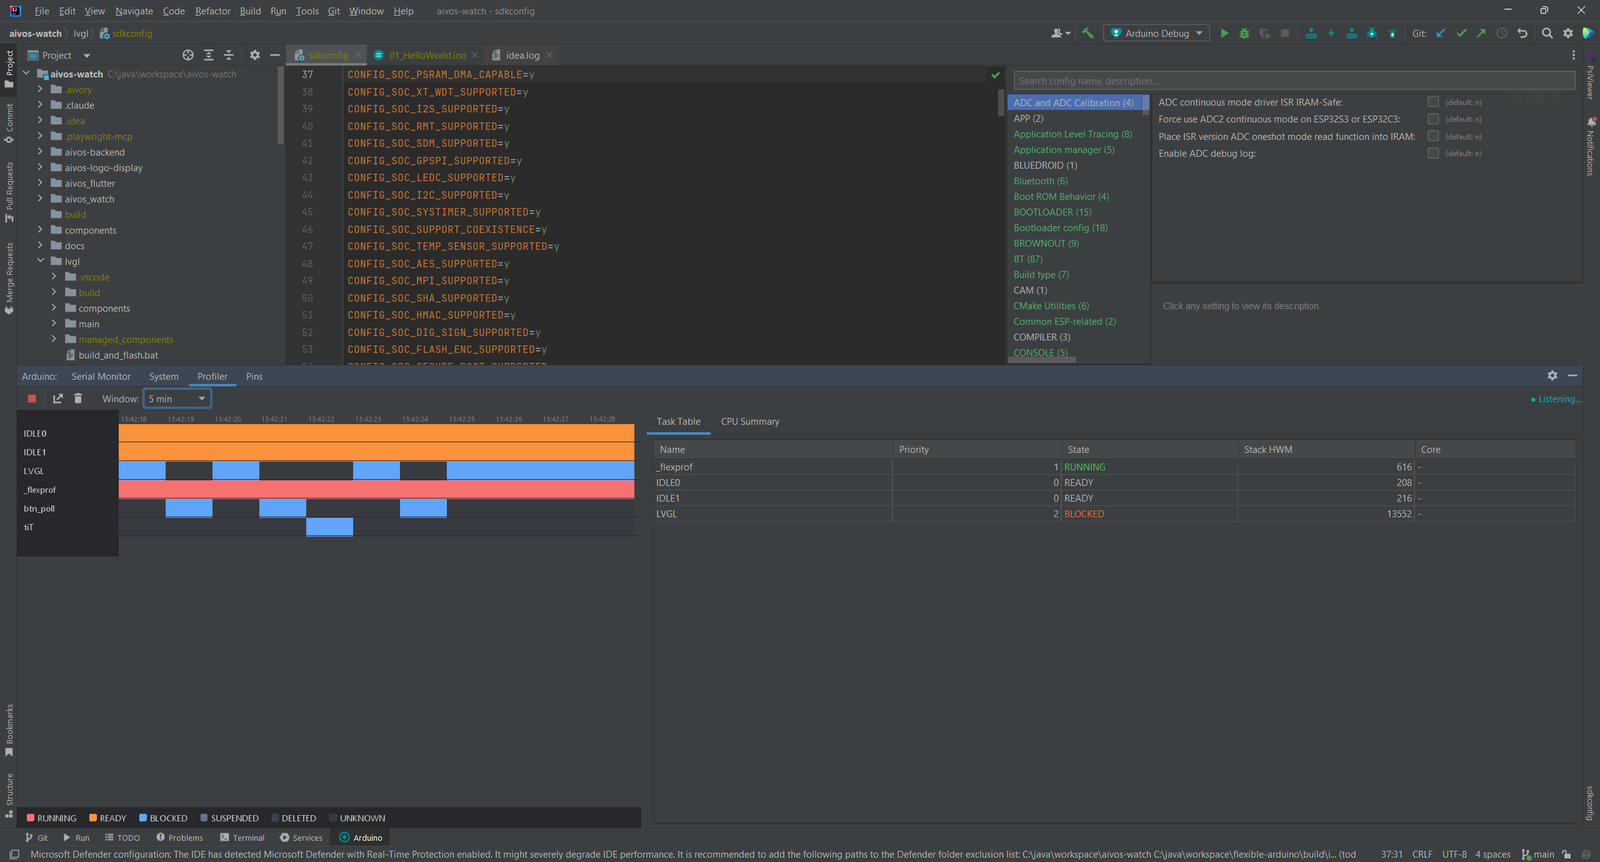Switch to Serial Monitor tab
This screenshot has height=862, width=1600.
click(101, 376)
